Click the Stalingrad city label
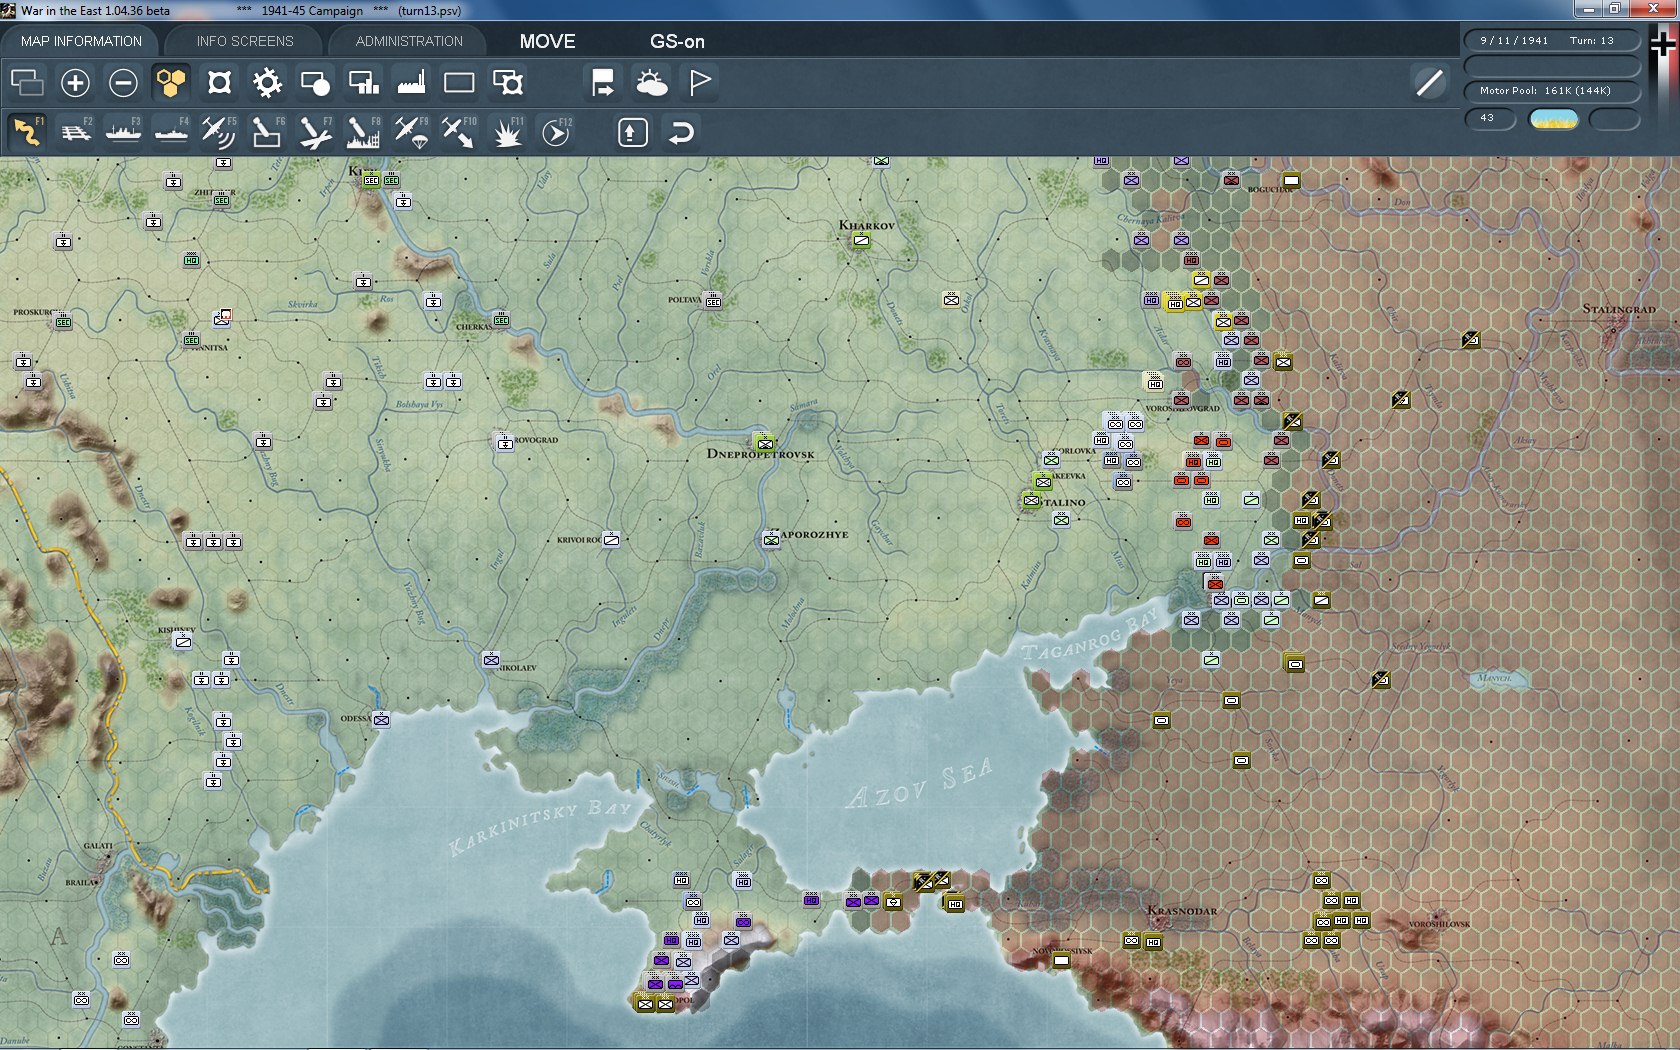 [1618, 309]
